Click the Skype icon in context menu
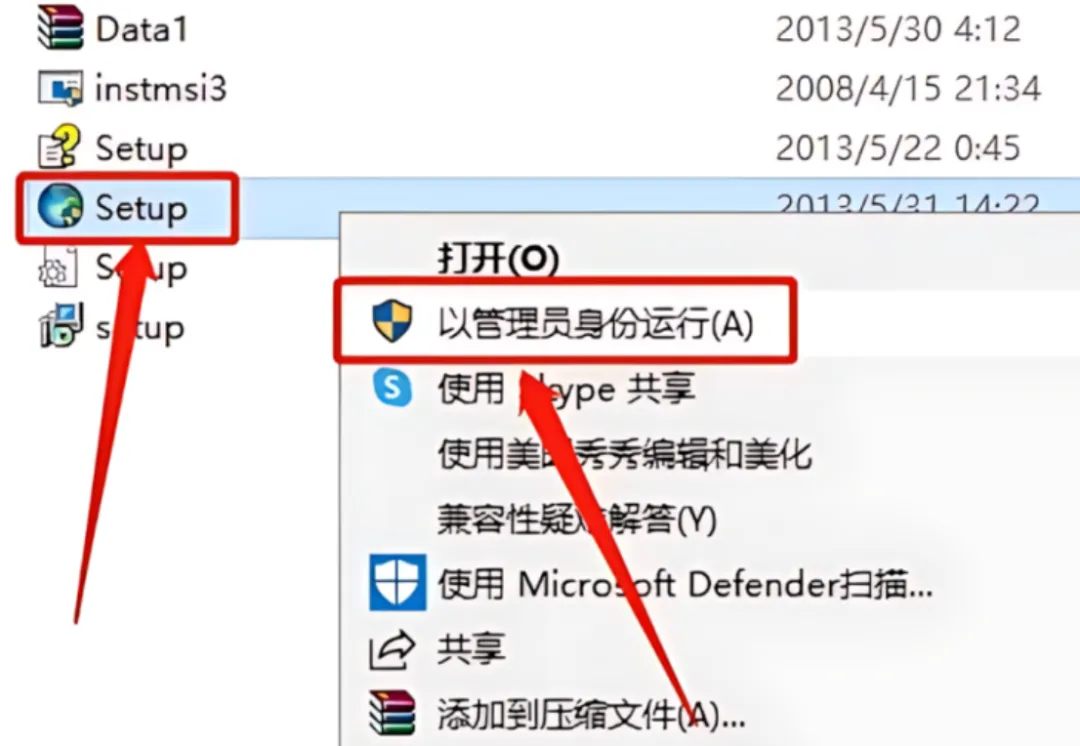 392,387
